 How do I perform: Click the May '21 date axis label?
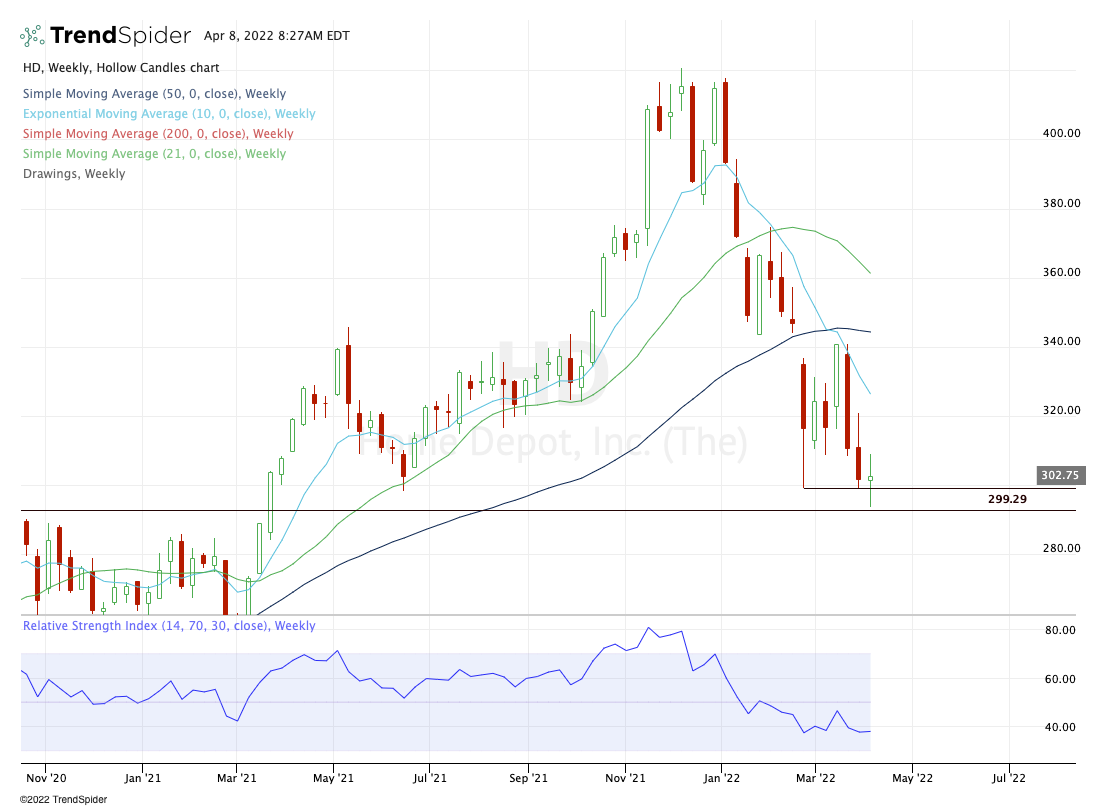click(334, 778)
